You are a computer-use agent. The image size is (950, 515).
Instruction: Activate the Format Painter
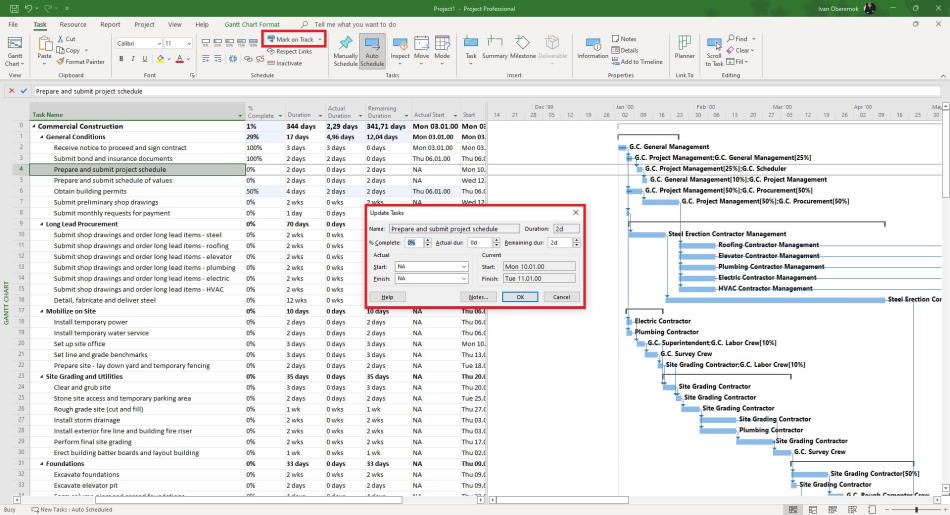pos(81,61)
